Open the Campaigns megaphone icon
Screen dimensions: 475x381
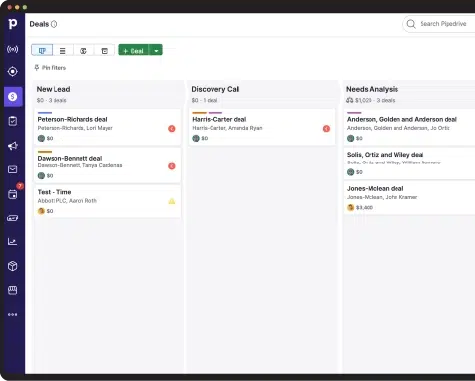click(x=13, y=146)
